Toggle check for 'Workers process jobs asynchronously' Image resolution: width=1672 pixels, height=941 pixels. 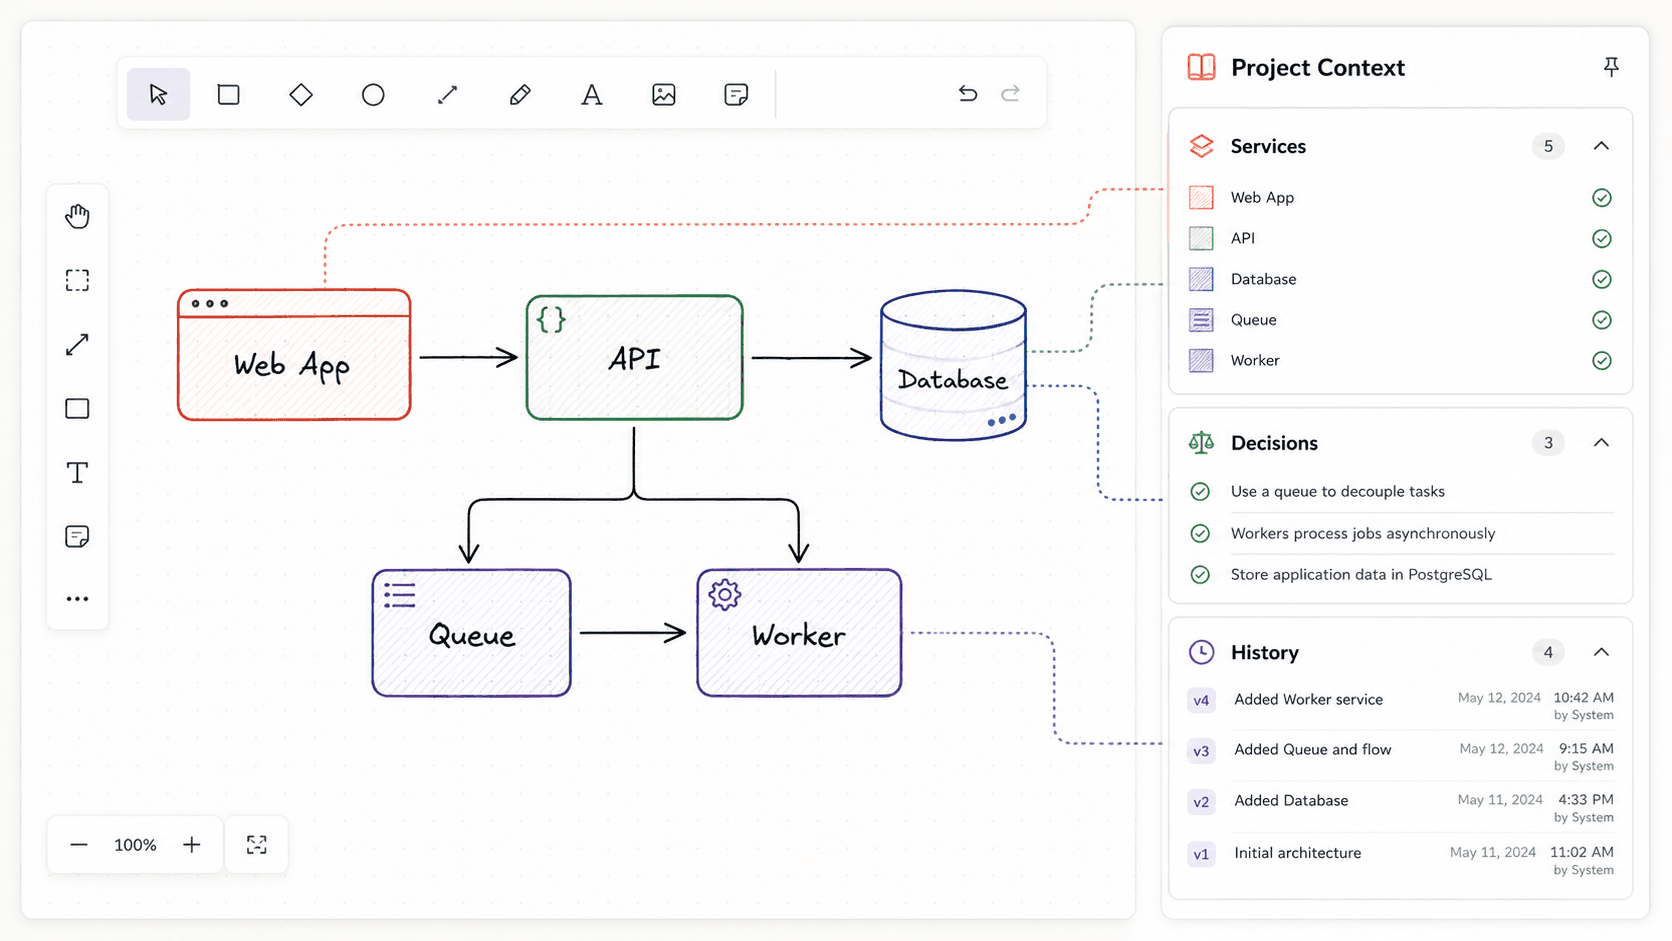[1200, 533]
